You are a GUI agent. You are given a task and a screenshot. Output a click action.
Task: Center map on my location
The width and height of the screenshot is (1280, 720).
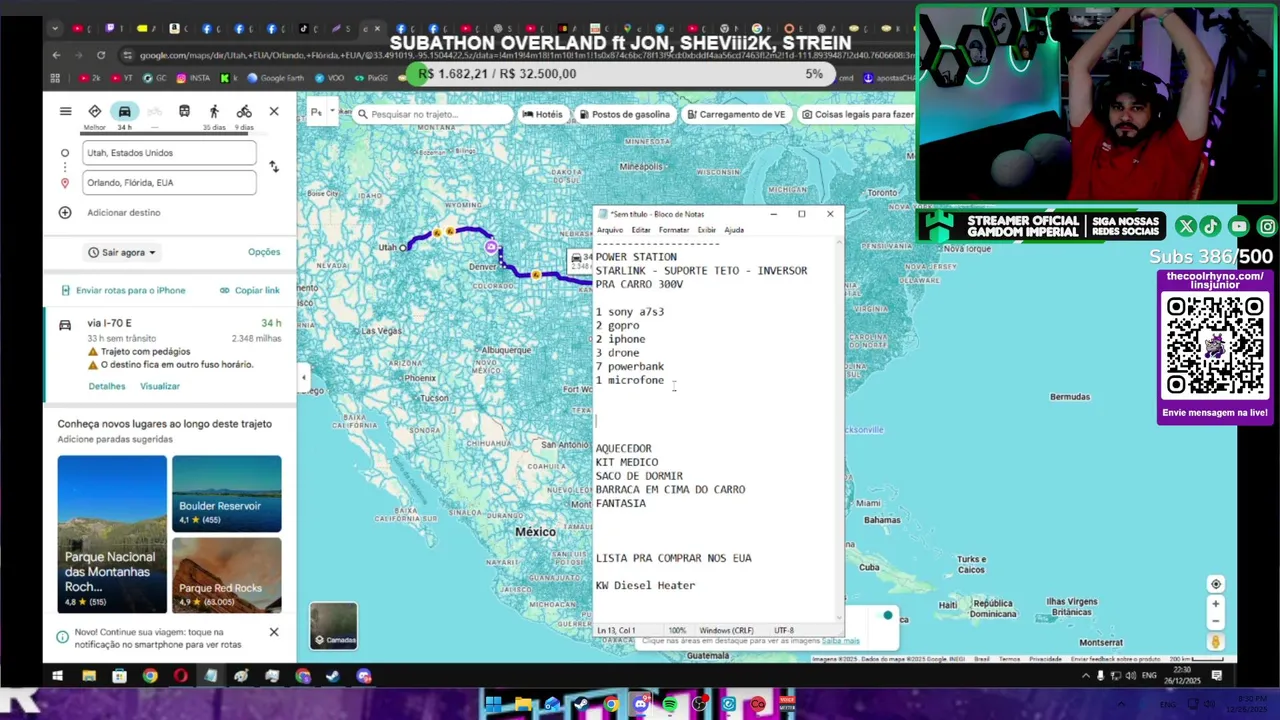coord(1216,584)
